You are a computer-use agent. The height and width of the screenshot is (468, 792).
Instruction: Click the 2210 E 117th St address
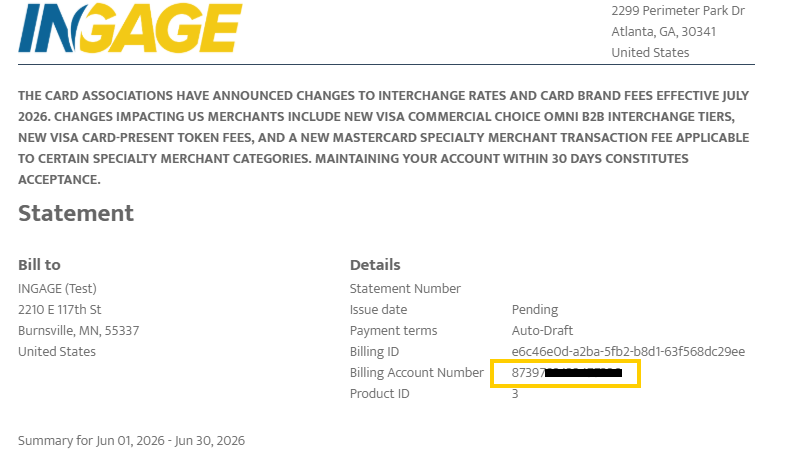pyautogui.click(x=60, y=309)
